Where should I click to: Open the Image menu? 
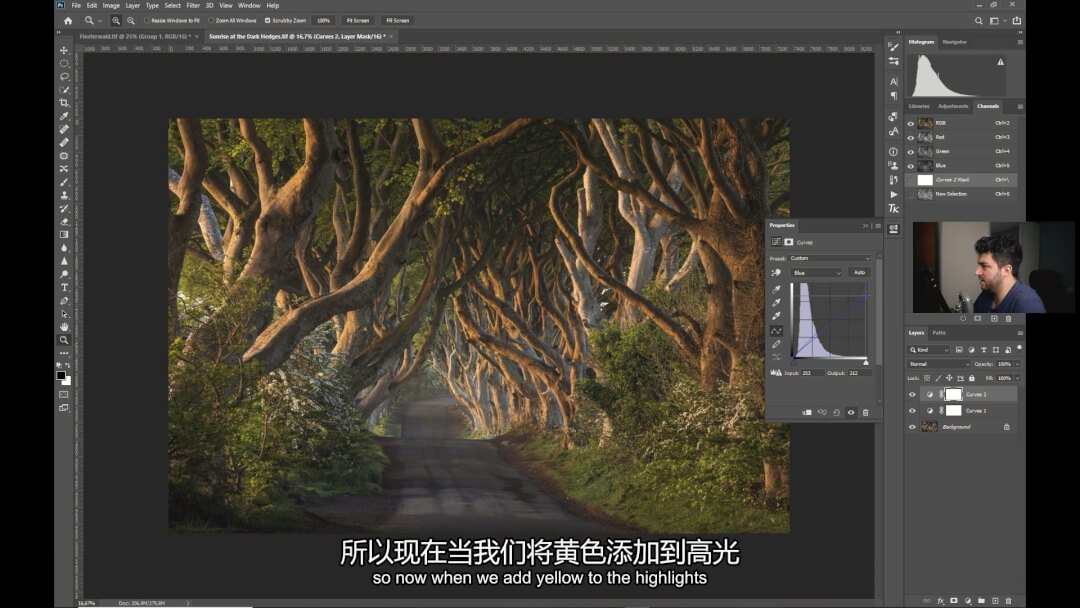click(x=111, y=6)
